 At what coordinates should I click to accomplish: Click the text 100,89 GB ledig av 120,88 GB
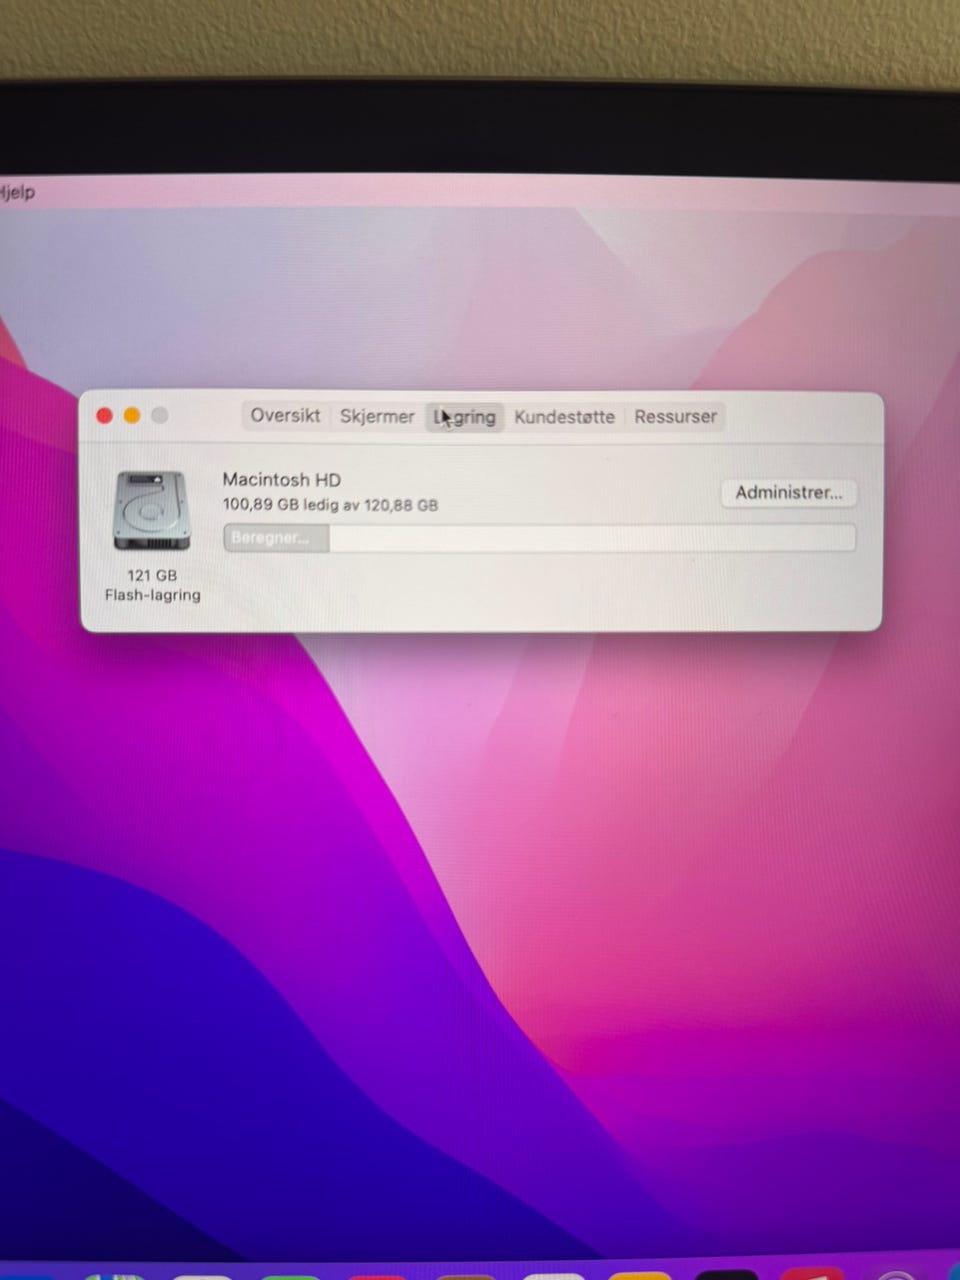pyautogui.click(x=330, y=505)
